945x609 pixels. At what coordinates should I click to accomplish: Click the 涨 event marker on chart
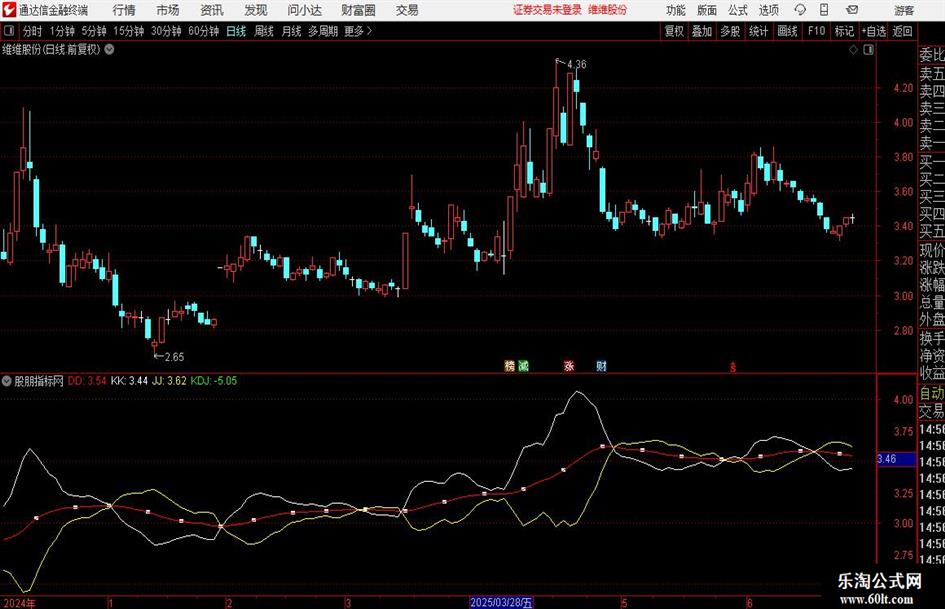[x=569, y=365]
